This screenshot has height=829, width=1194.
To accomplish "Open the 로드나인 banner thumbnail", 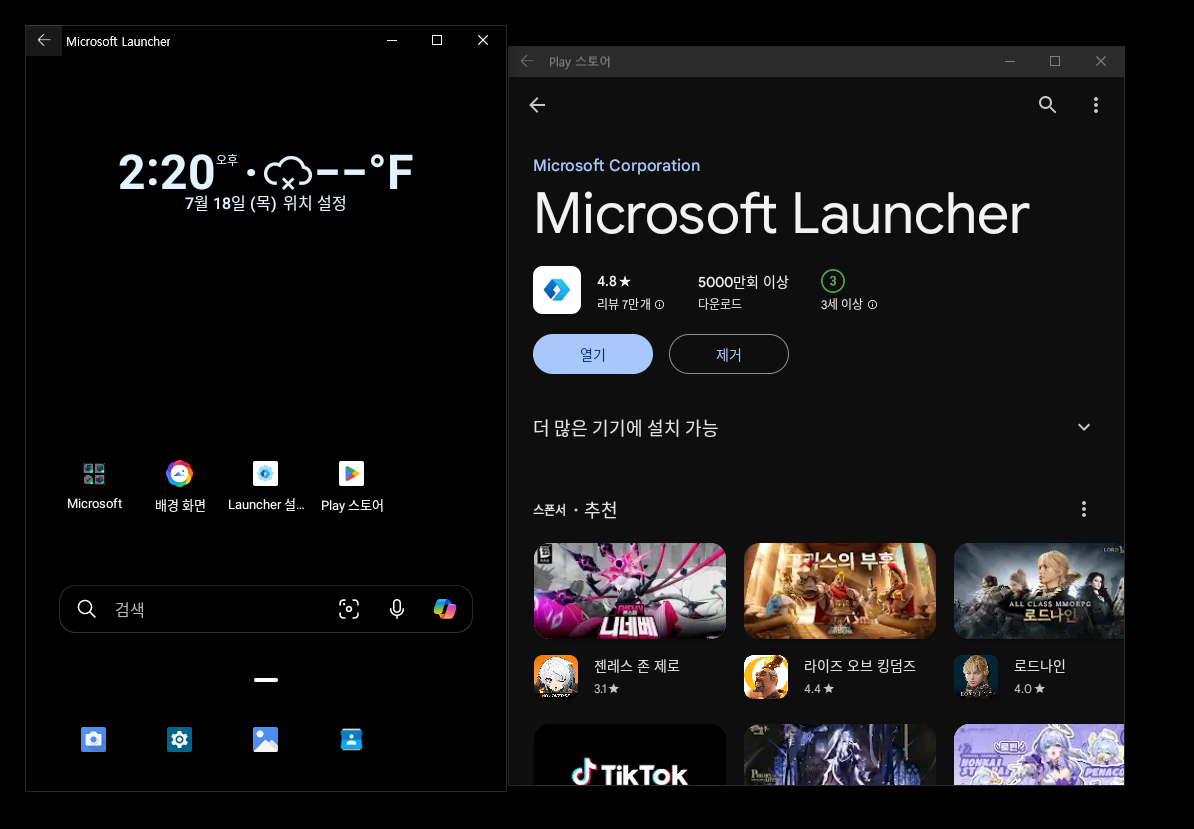I will [x=1039, y=591].
